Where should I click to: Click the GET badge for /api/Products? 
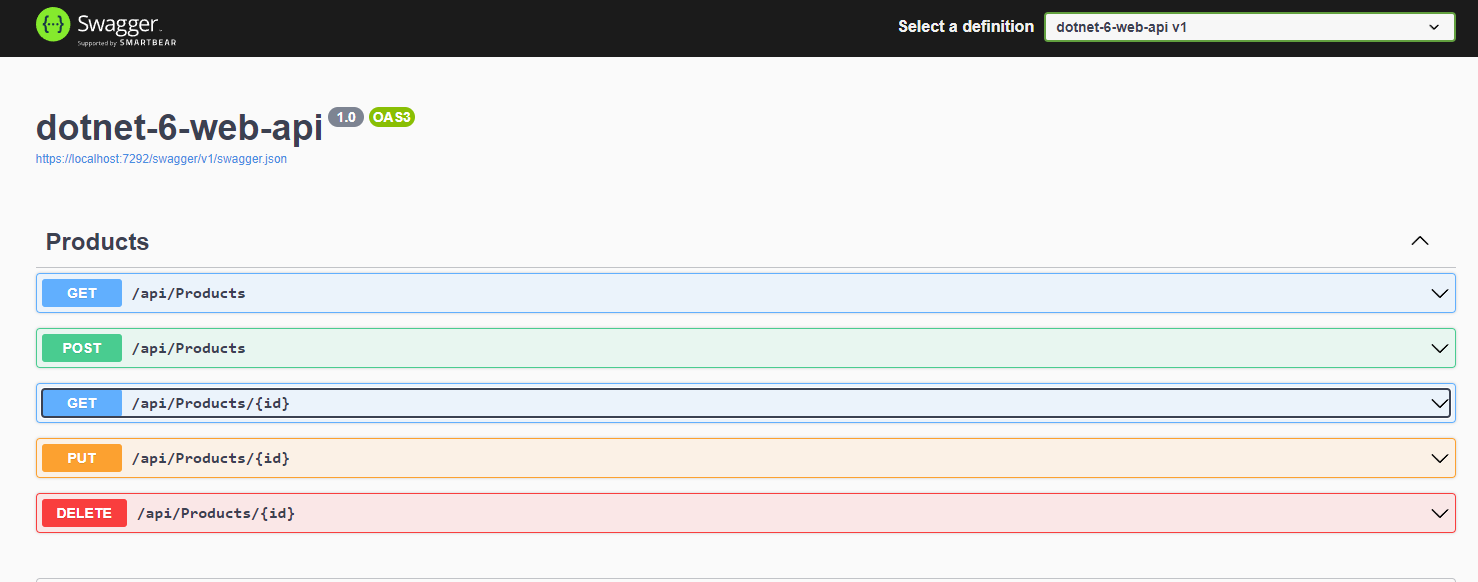[x=82, y=293]
